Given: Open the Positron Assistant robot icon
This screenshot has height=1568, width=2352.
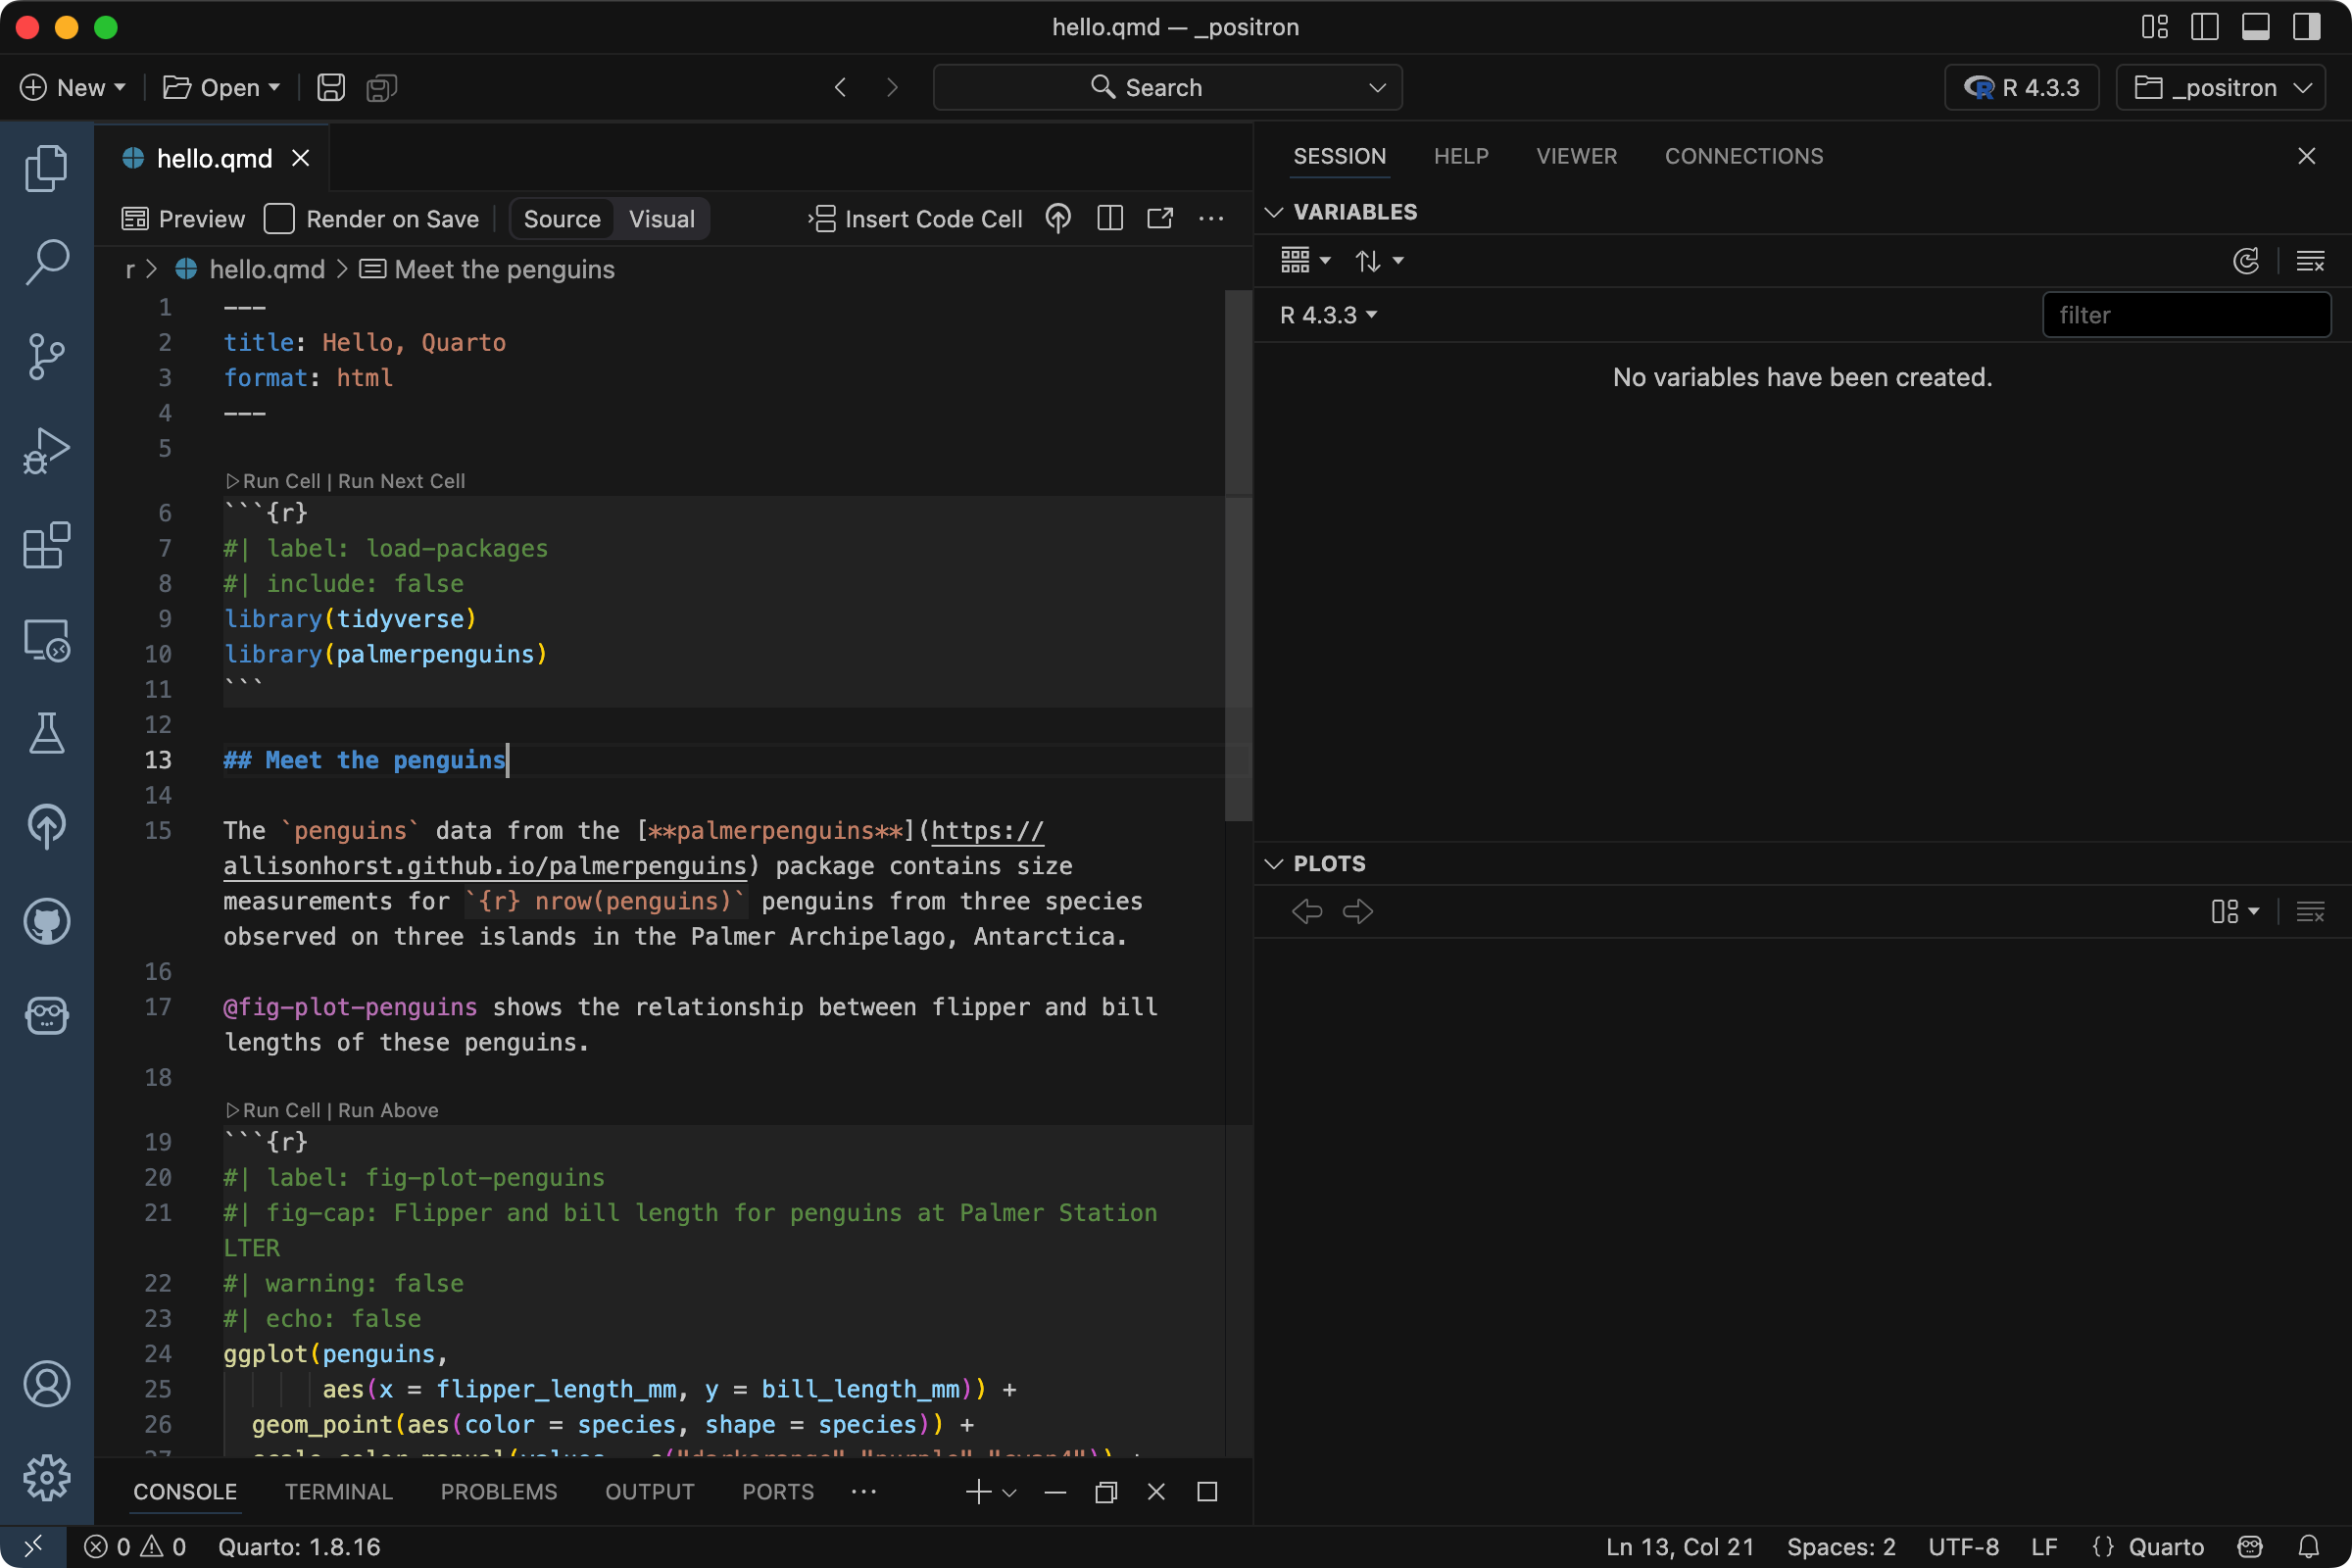Looking at the screenshot, I should tap(46, 1016).
